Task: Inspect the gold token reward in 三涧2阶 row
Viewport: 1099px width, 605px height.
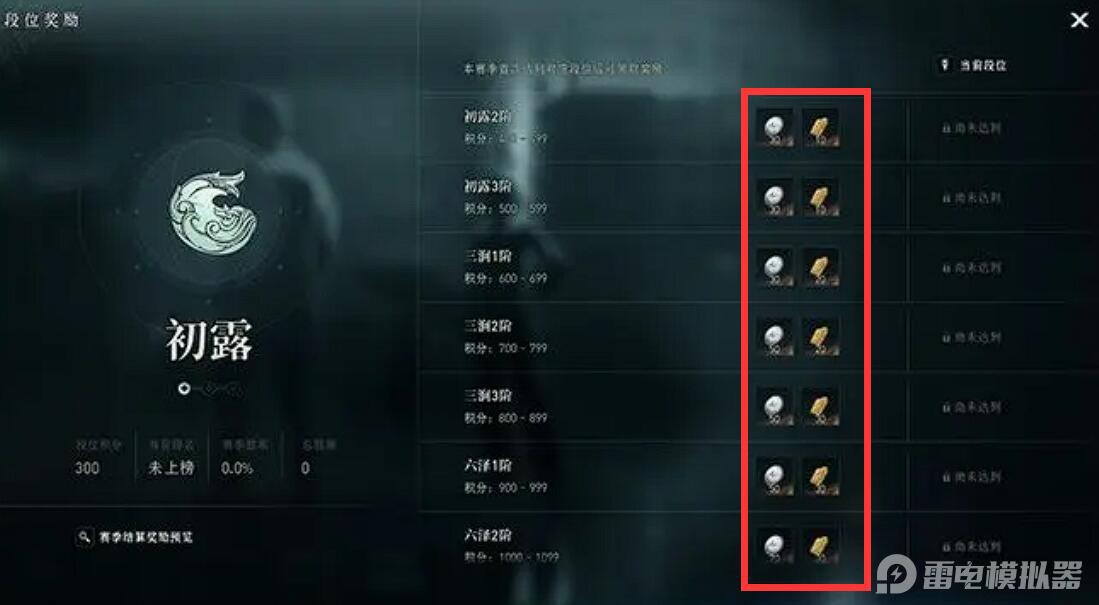Action: pos(819,337)
